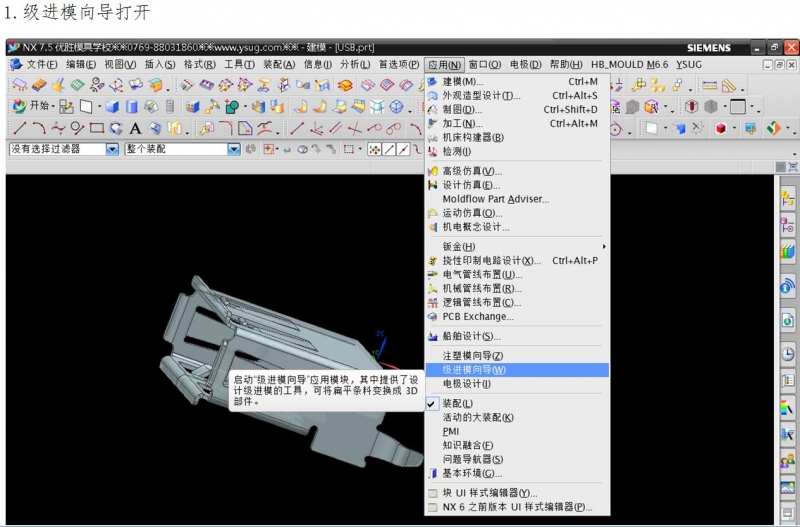Viewport: 800px width, 527px height.
Task: Open the 整个装配 scope dropdown
Action: (x=234, y=149)
